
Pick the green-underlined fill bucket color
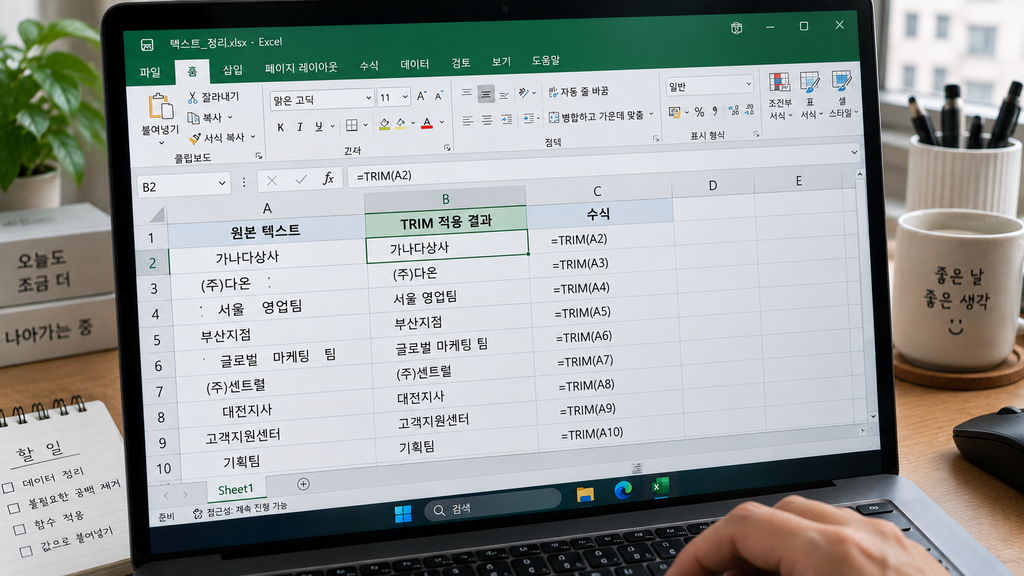click(x=384, y=124)
